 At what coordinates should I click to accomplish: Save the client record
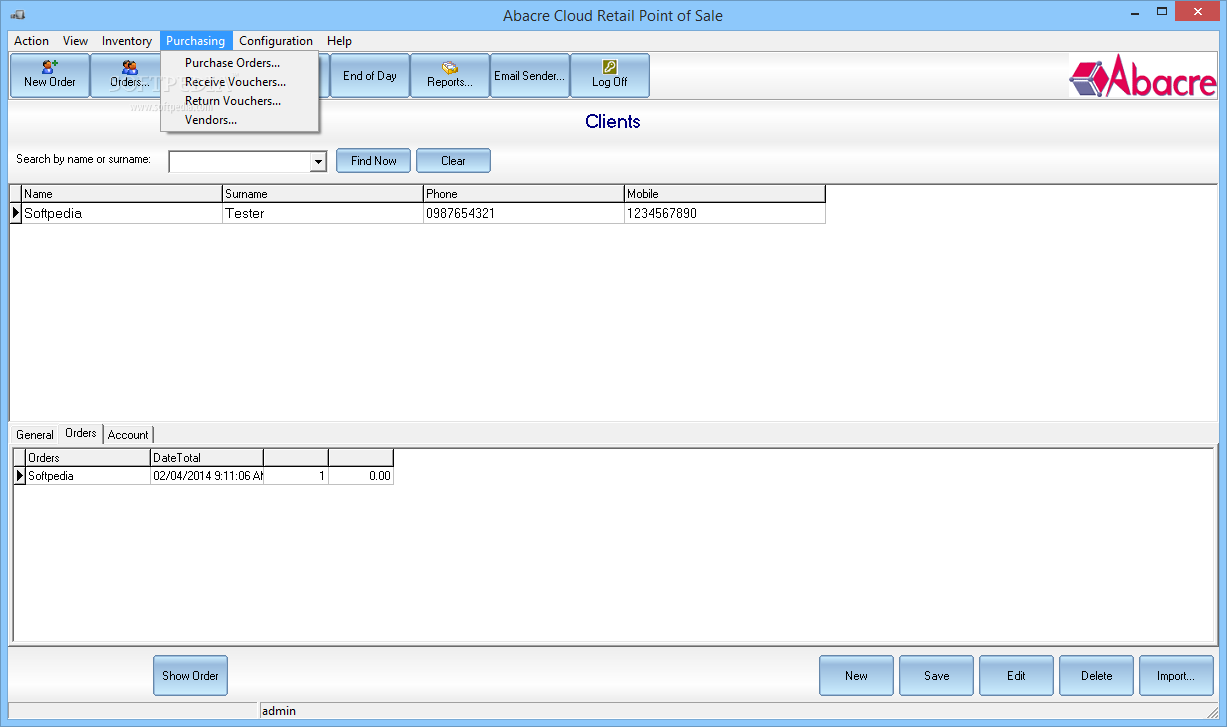point(936,675)
